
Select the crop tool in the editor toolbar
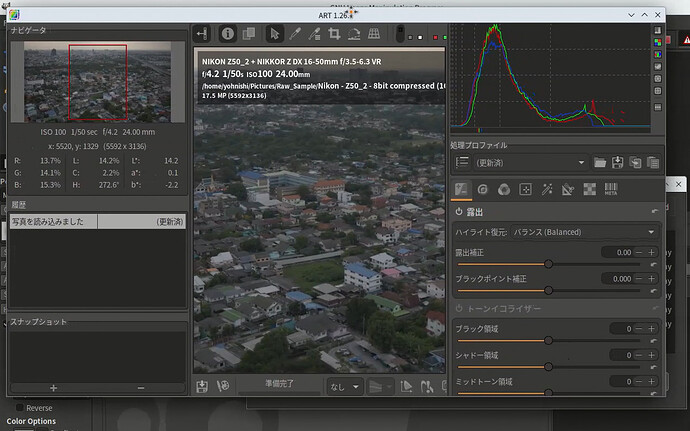click(x=336, y=34)
